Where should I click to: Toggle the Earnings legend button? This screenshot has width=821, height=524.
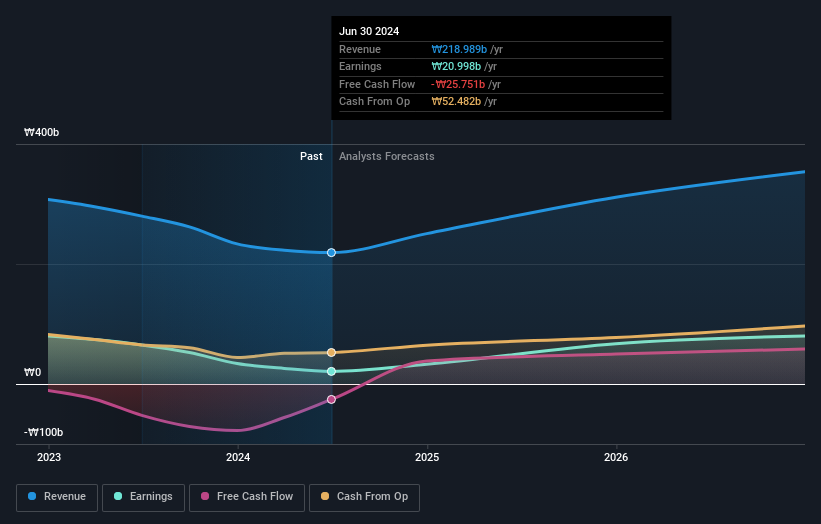(x=143, y=497)
